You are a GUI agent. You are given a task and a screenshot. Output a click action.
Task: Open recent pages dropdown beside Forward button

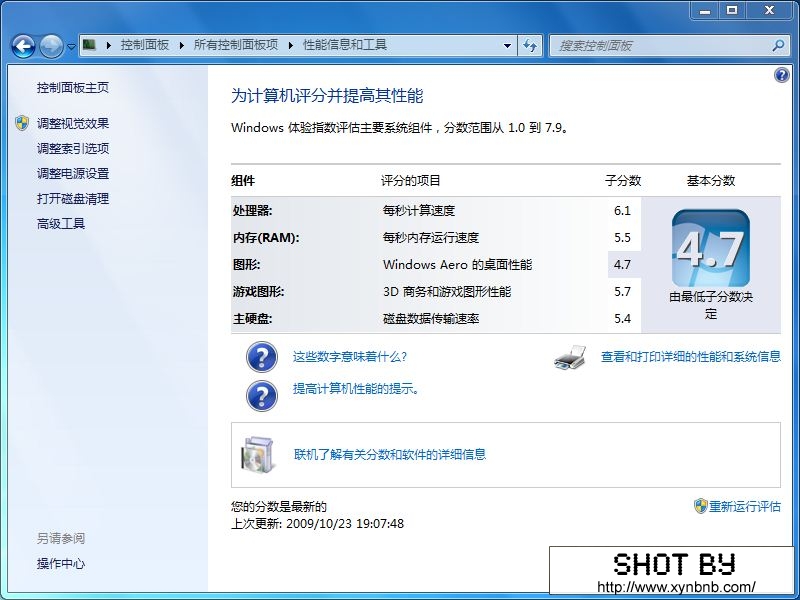tap(71, 46)
